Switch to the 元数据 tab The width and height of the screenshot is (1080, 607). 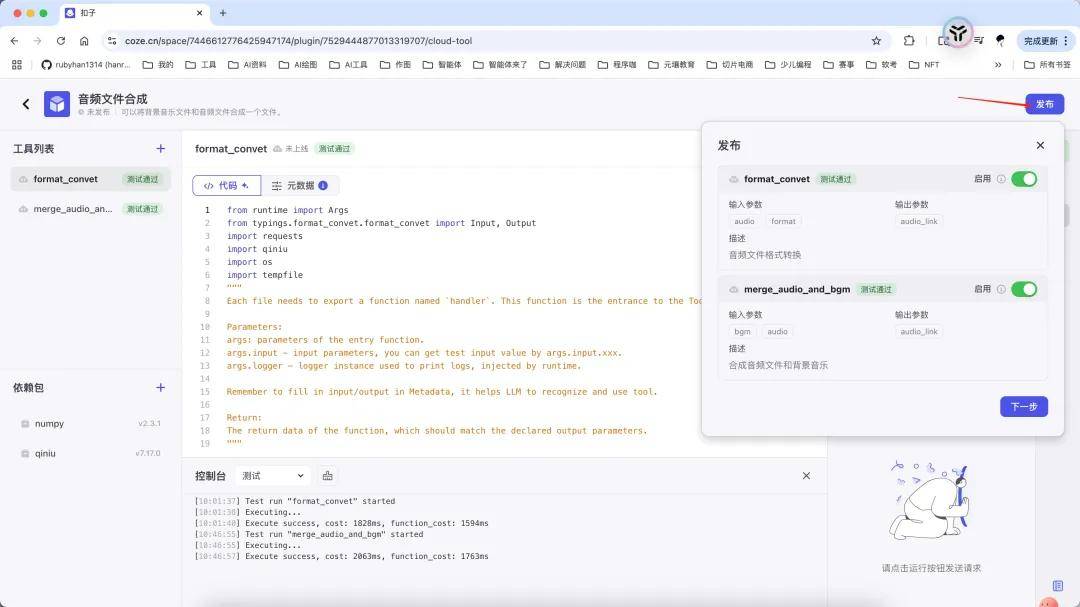point(299,186)
